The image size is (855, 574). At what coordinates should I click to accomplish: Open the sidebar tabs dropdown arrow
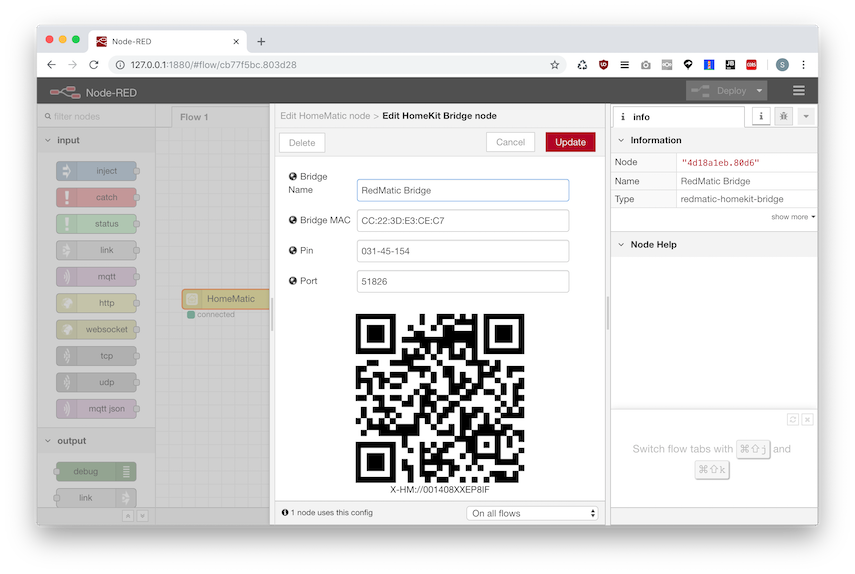coord(805,117)
